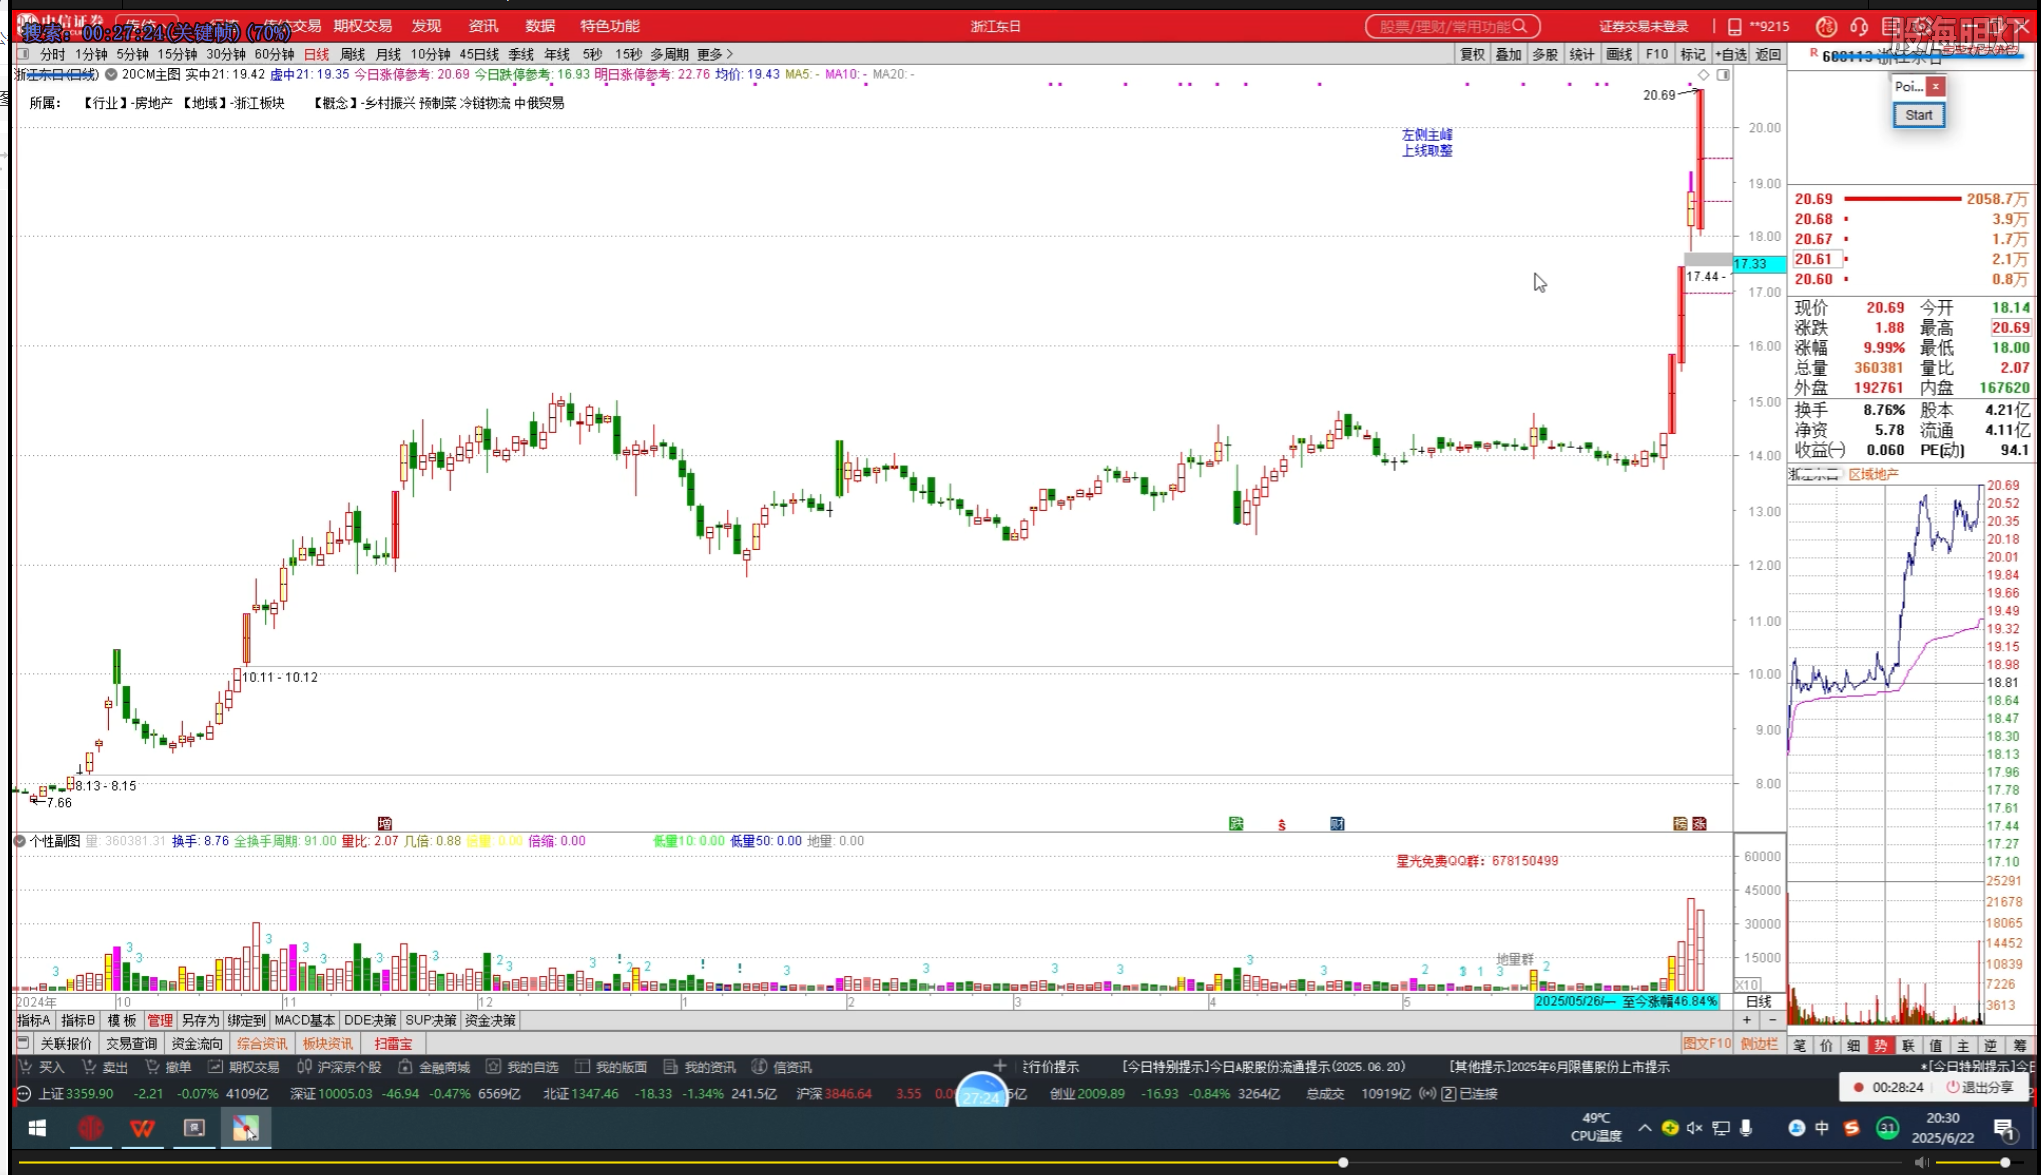Viewport: 2041px width, 1175px height.
Task: Open the 另存为 save-as option
Action: point(200,1020)
